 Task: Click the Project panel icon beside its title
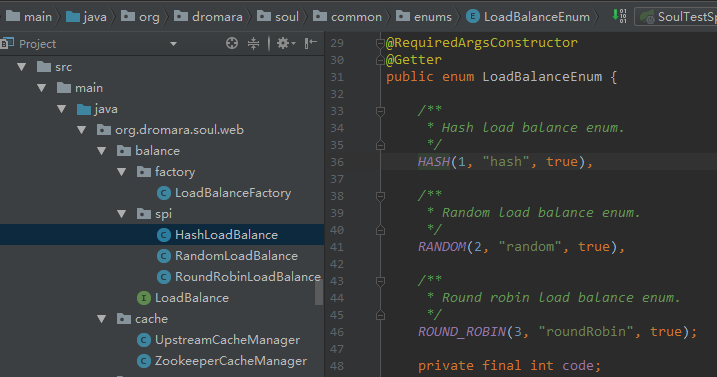7,43
